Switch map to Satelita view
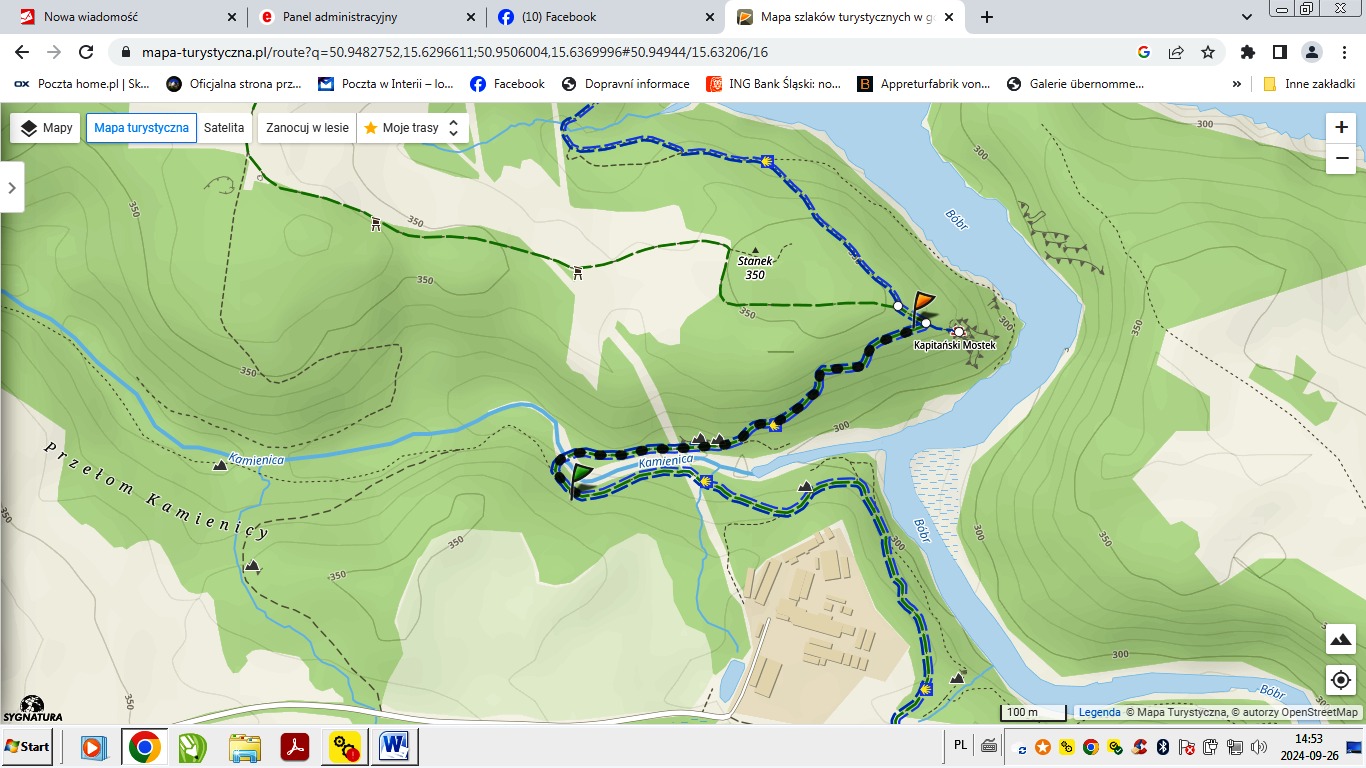The height and width of the screenshot is (768, 1366). coord(224,128)
